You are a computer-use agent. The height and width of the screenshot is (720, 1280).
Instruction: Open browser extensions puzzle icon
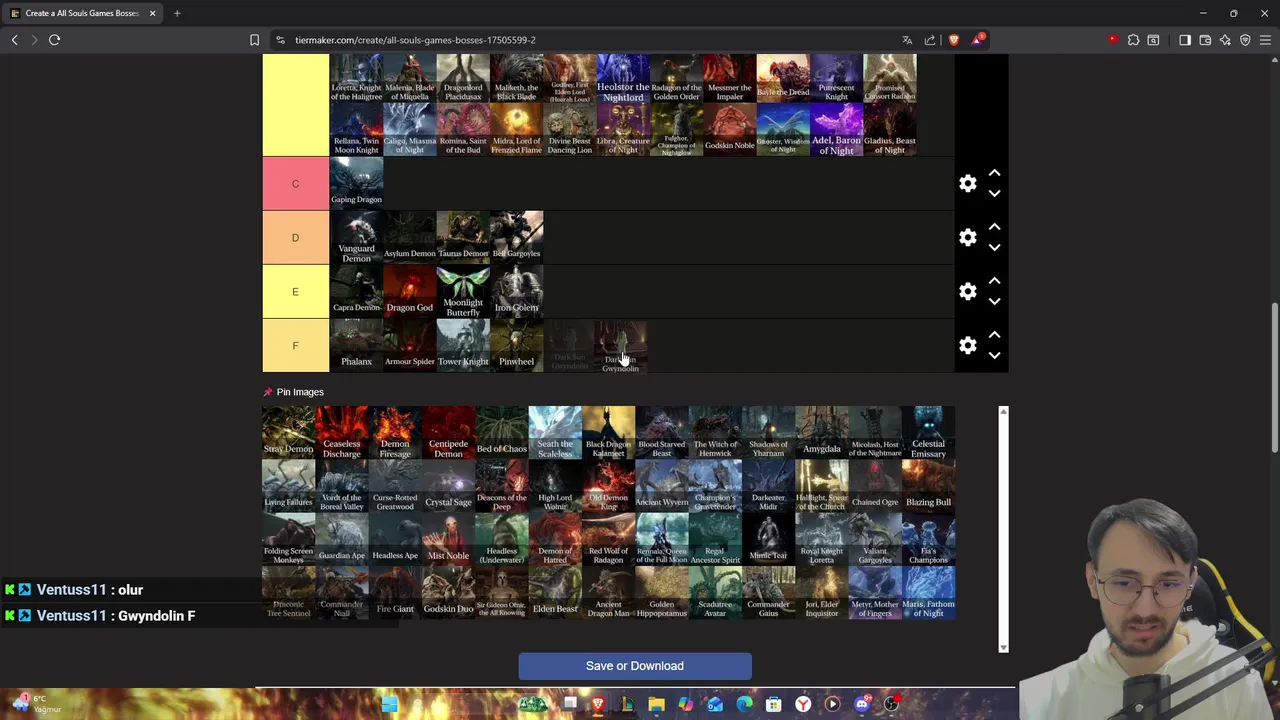click(1133, 40)
